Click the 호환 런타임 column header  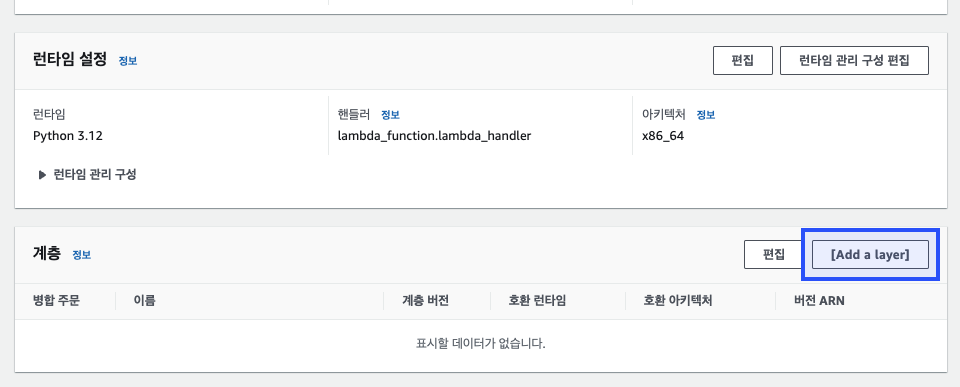click(x=537, y=301)
